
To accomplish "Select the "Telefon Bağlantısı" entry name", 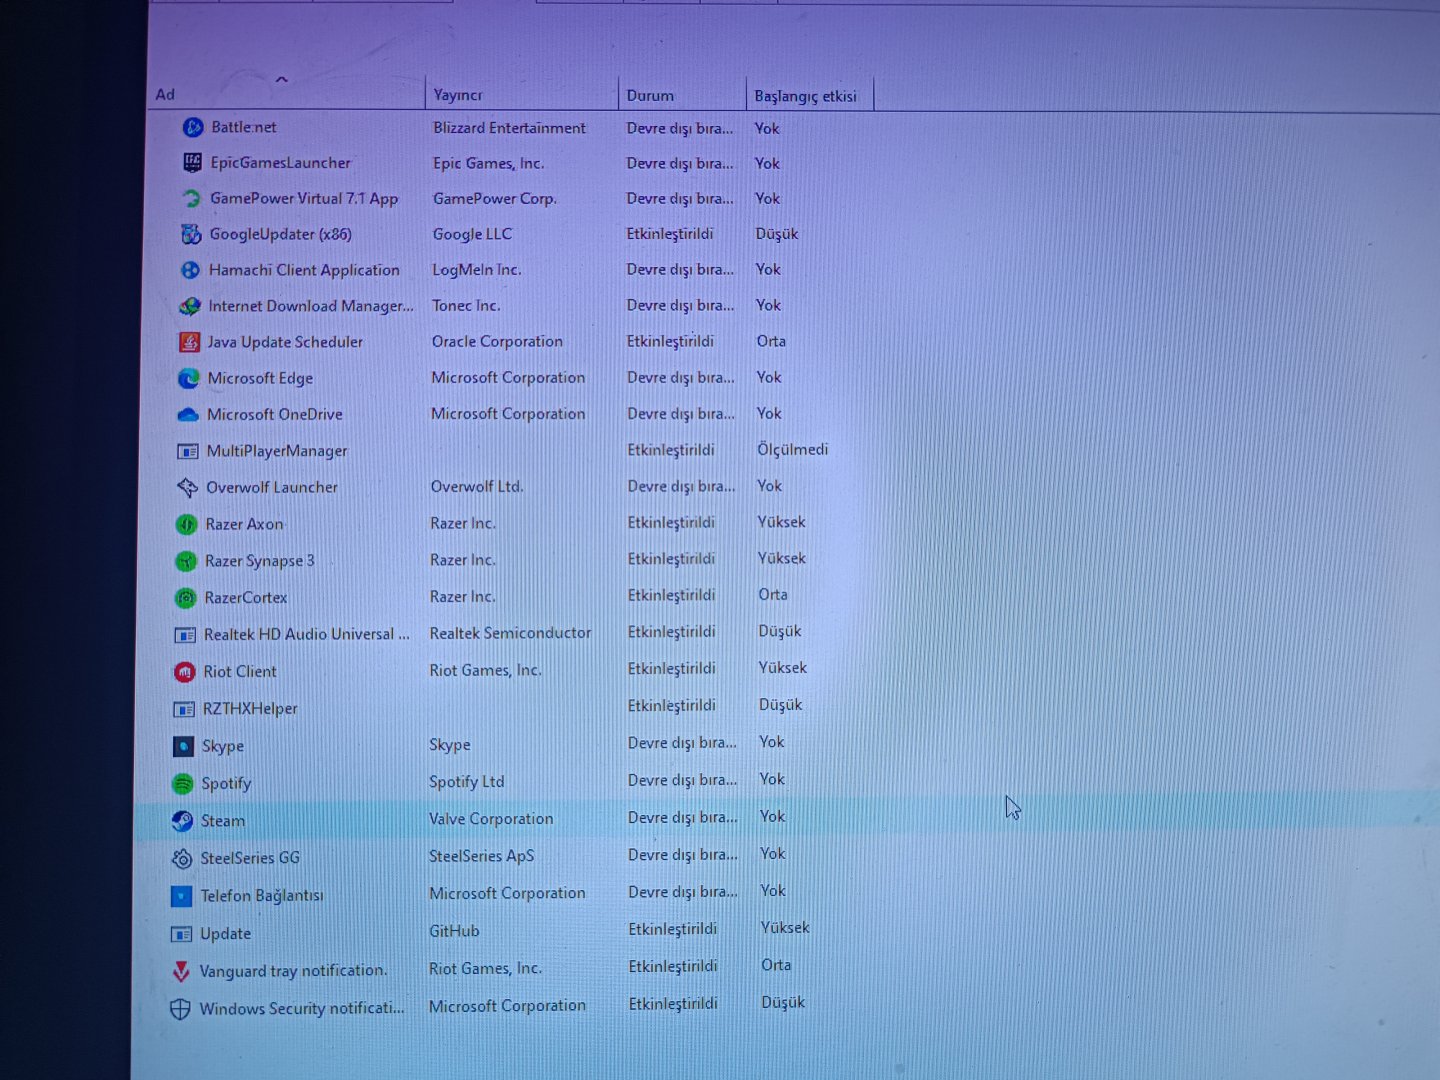I will pos(262,896).
